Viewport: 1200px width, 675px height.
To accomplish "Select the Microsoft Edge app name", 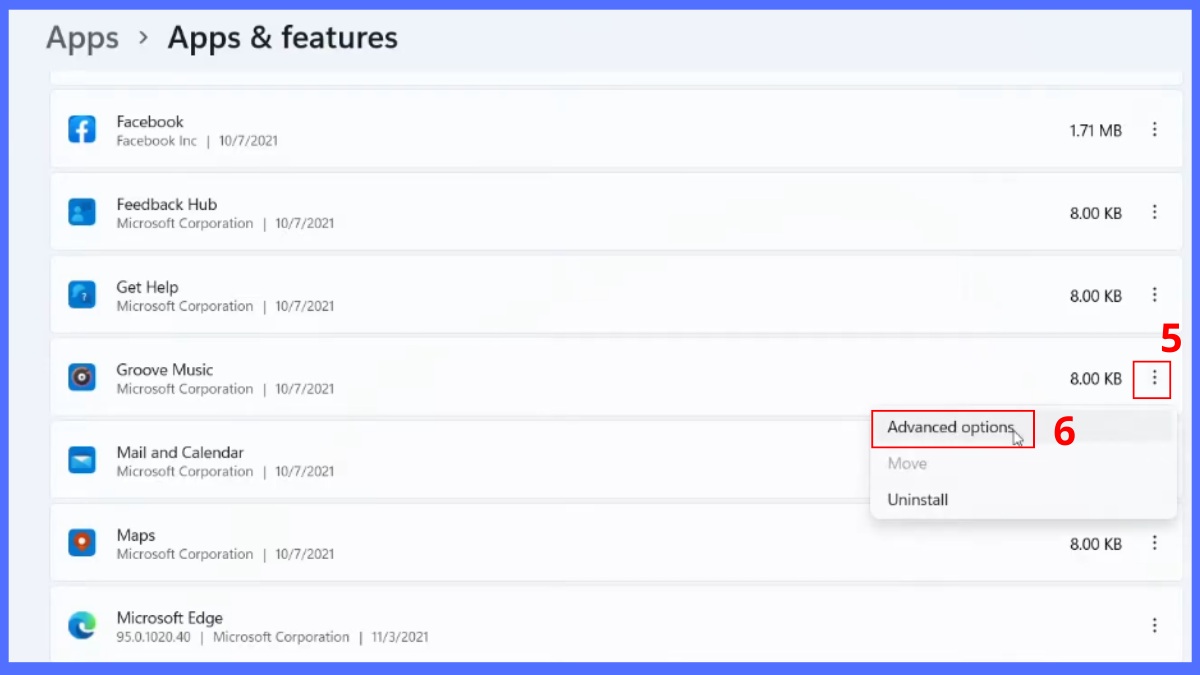I will [x=169, y=618].
